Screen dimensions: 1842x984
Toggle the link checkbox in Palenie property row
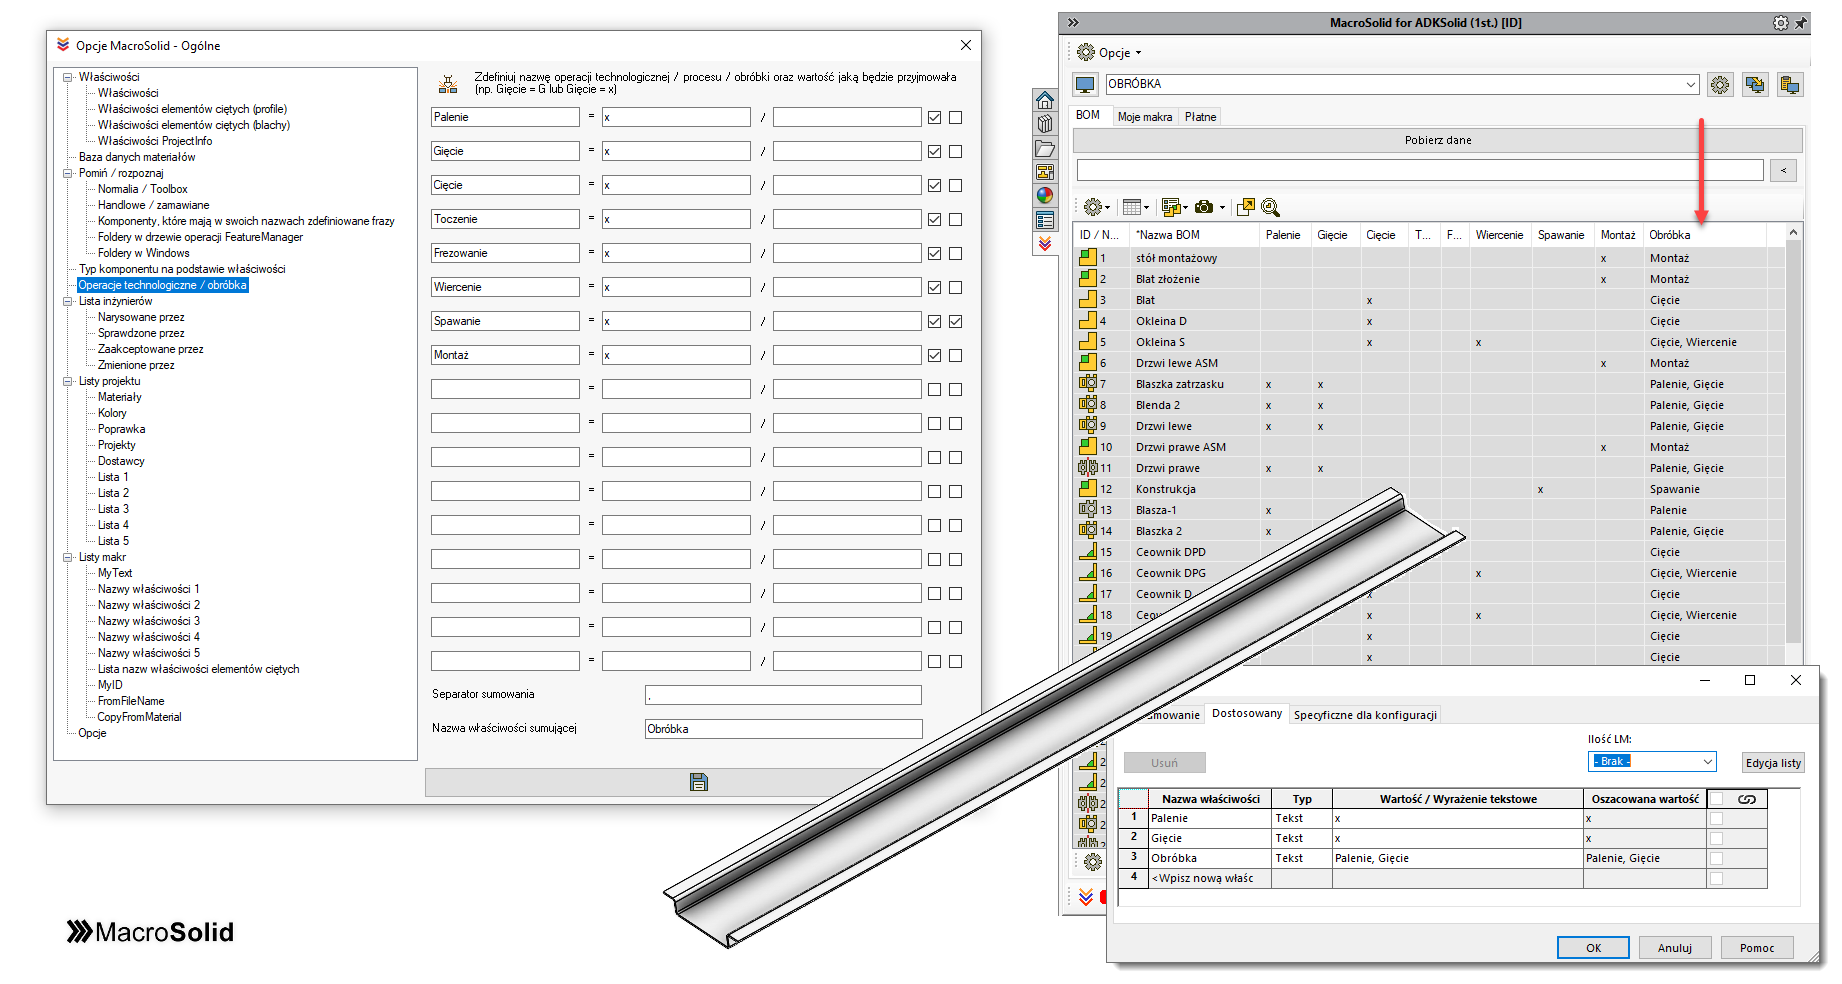coord(1717,818)
